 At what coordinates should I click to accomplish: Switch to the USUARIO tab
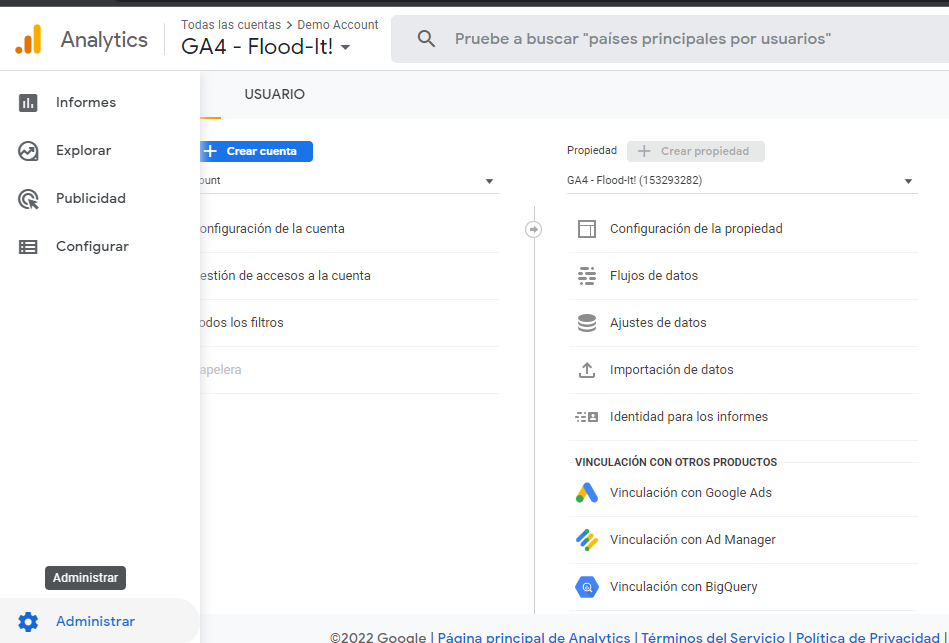coord(274,94)
